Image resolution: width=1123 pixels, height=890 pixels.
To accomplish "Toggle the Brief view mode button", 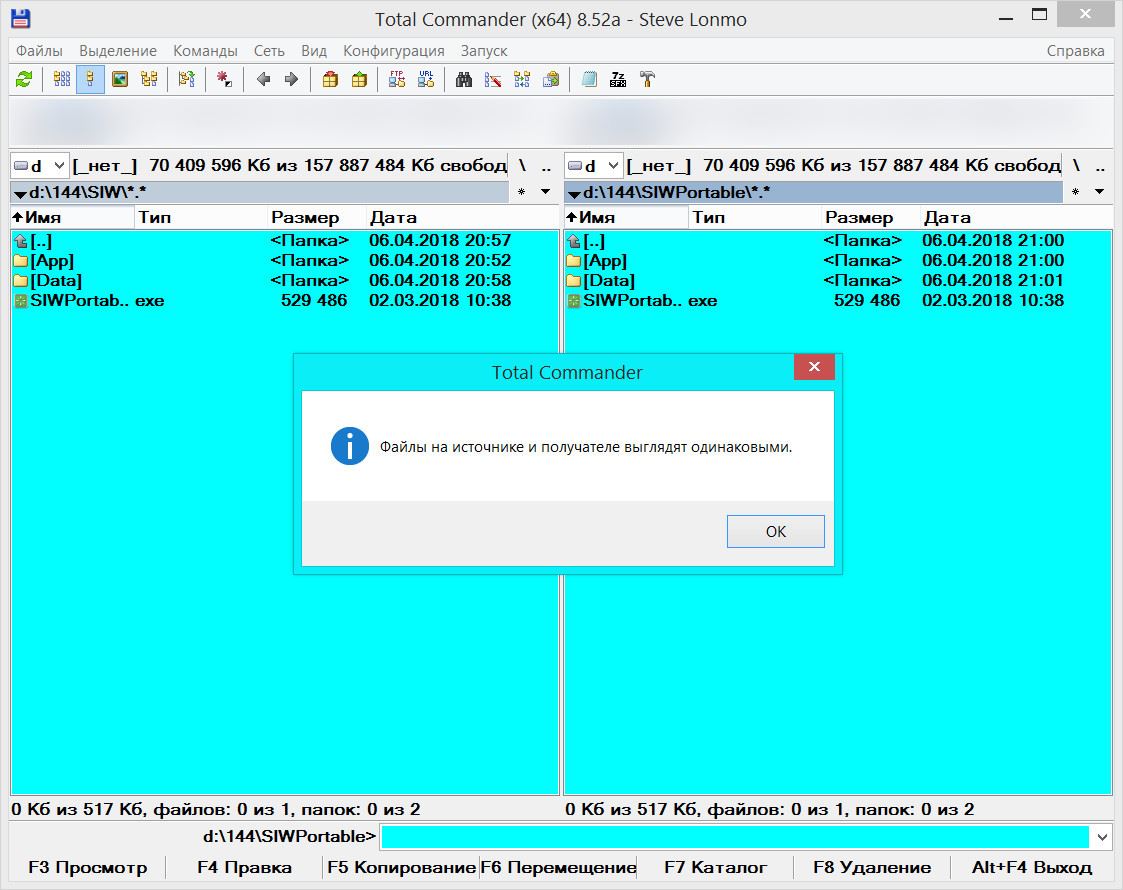I will (x=62, y=79).
